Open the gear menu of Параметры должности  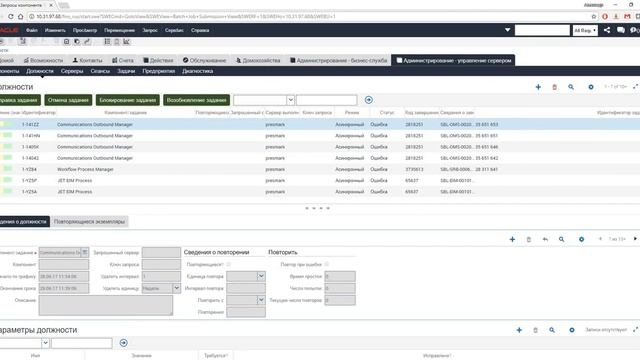coord(572,330)
